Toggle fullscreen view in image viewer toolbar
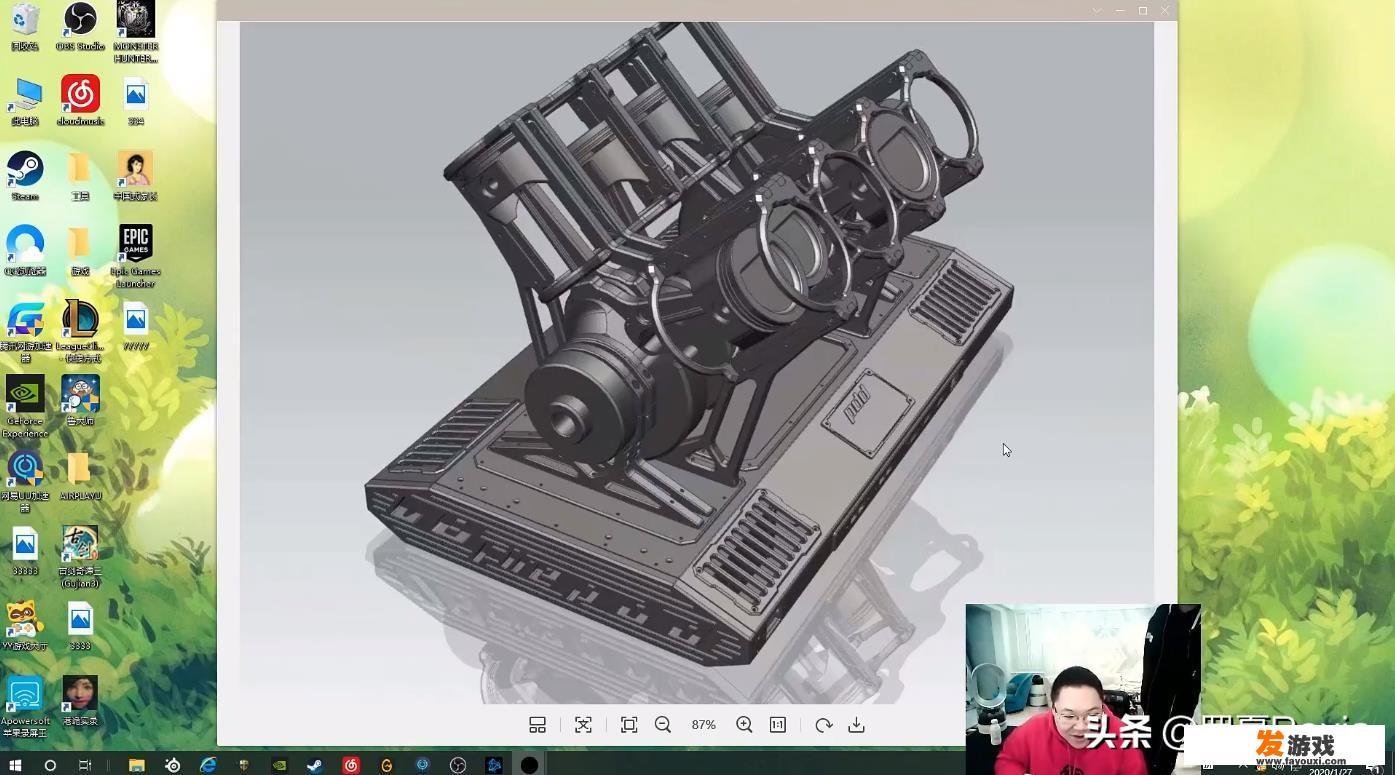The width and height of the screenshot is (1395, 775). tap(629, 725)
